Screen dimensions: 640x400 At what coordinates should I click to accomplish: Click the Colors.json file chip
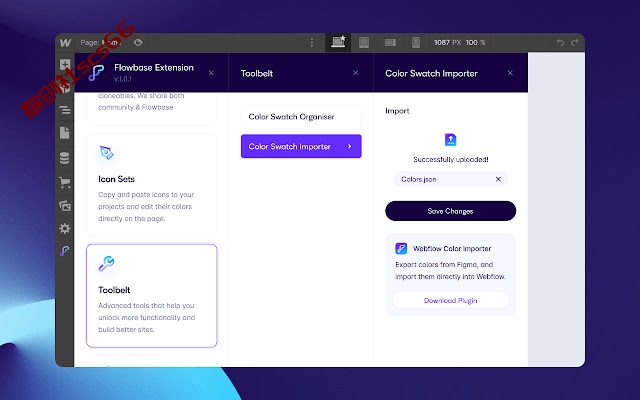[x=451, y=179]
